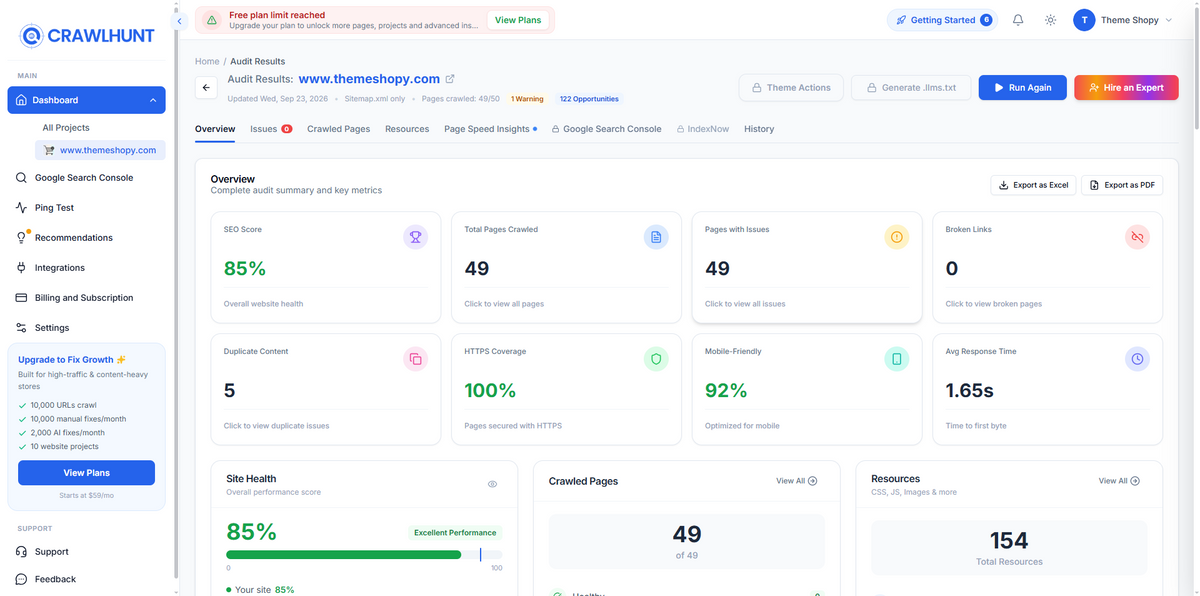Switch to the Issues tab
Viewport: 1200px width, 596px height.
271,129
